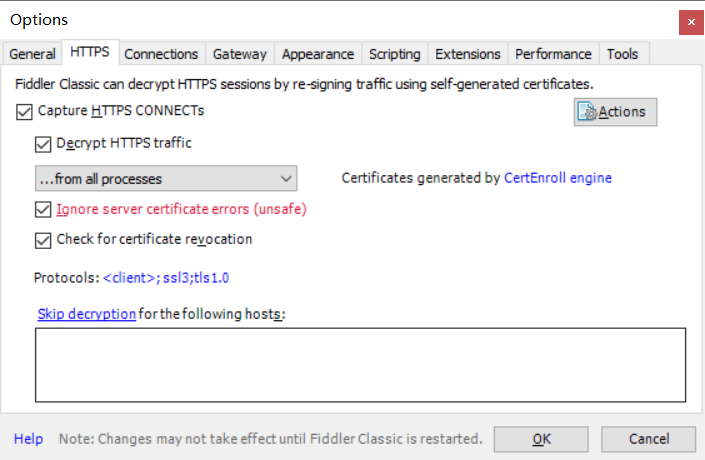Select the Tools tab
Screen dimensions: 705x460
coord(623,54)
